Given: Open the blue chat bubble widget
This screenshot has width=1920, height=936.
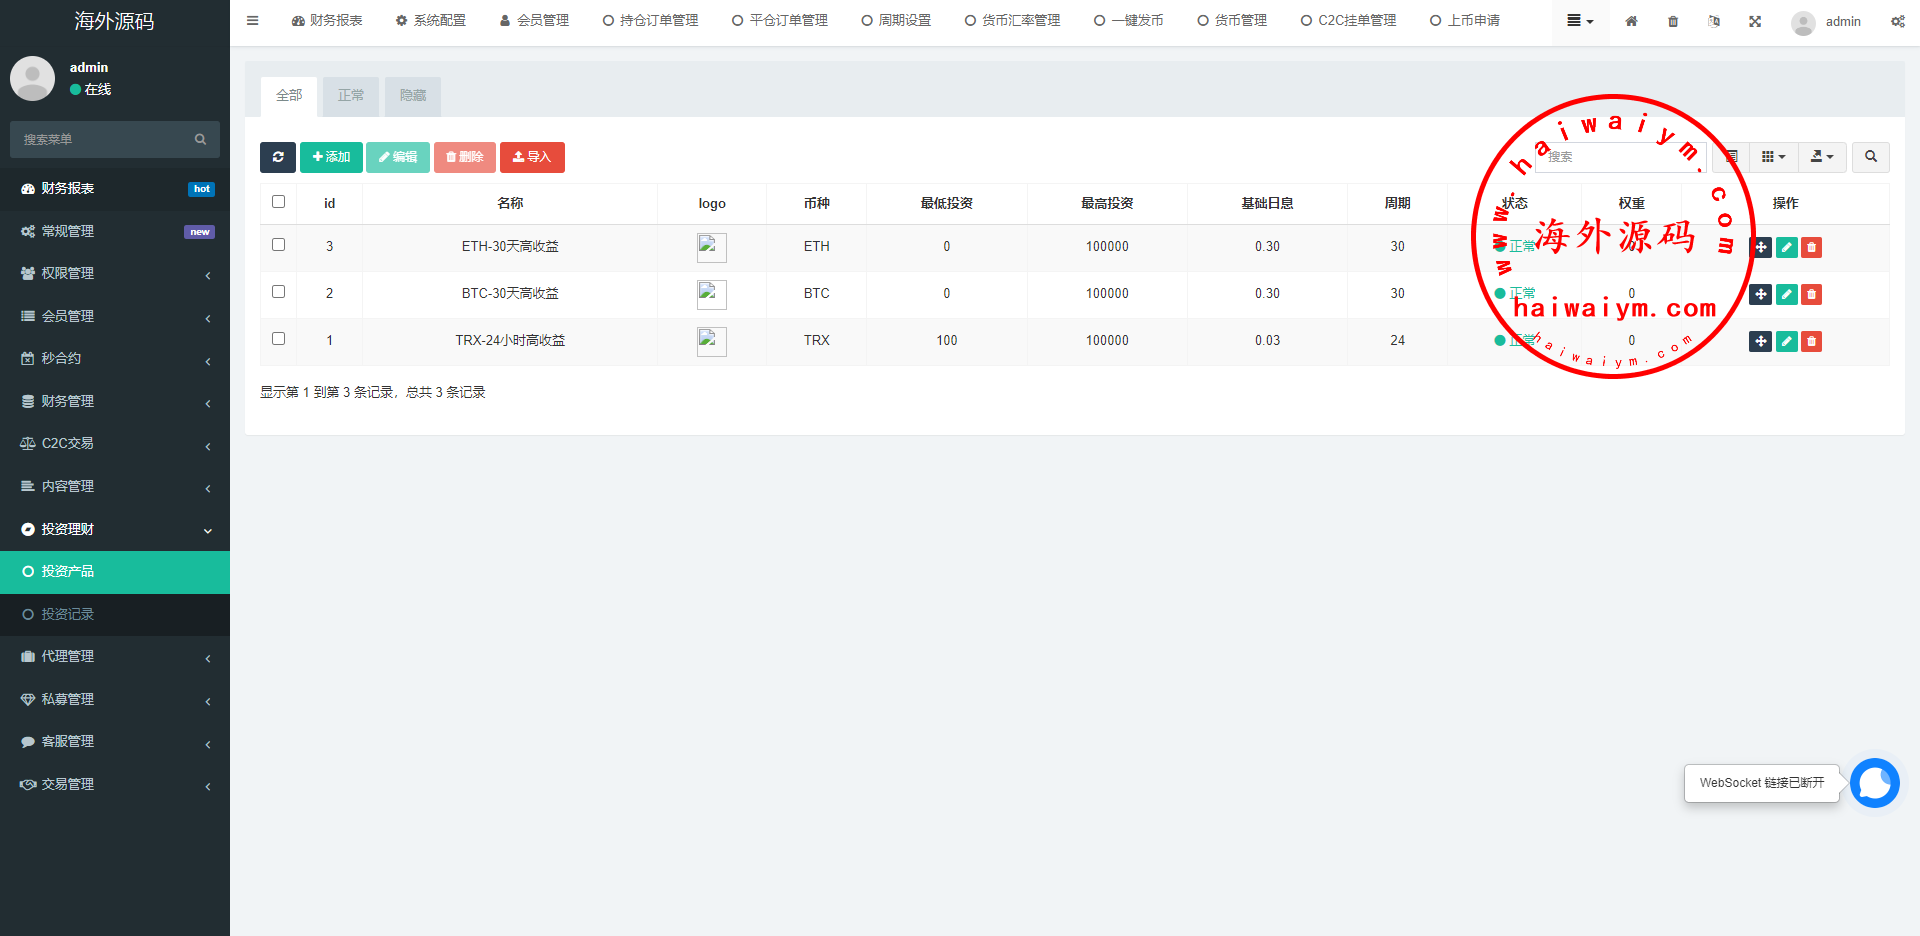Looking at the screenshot, I should coord(1874,783).
